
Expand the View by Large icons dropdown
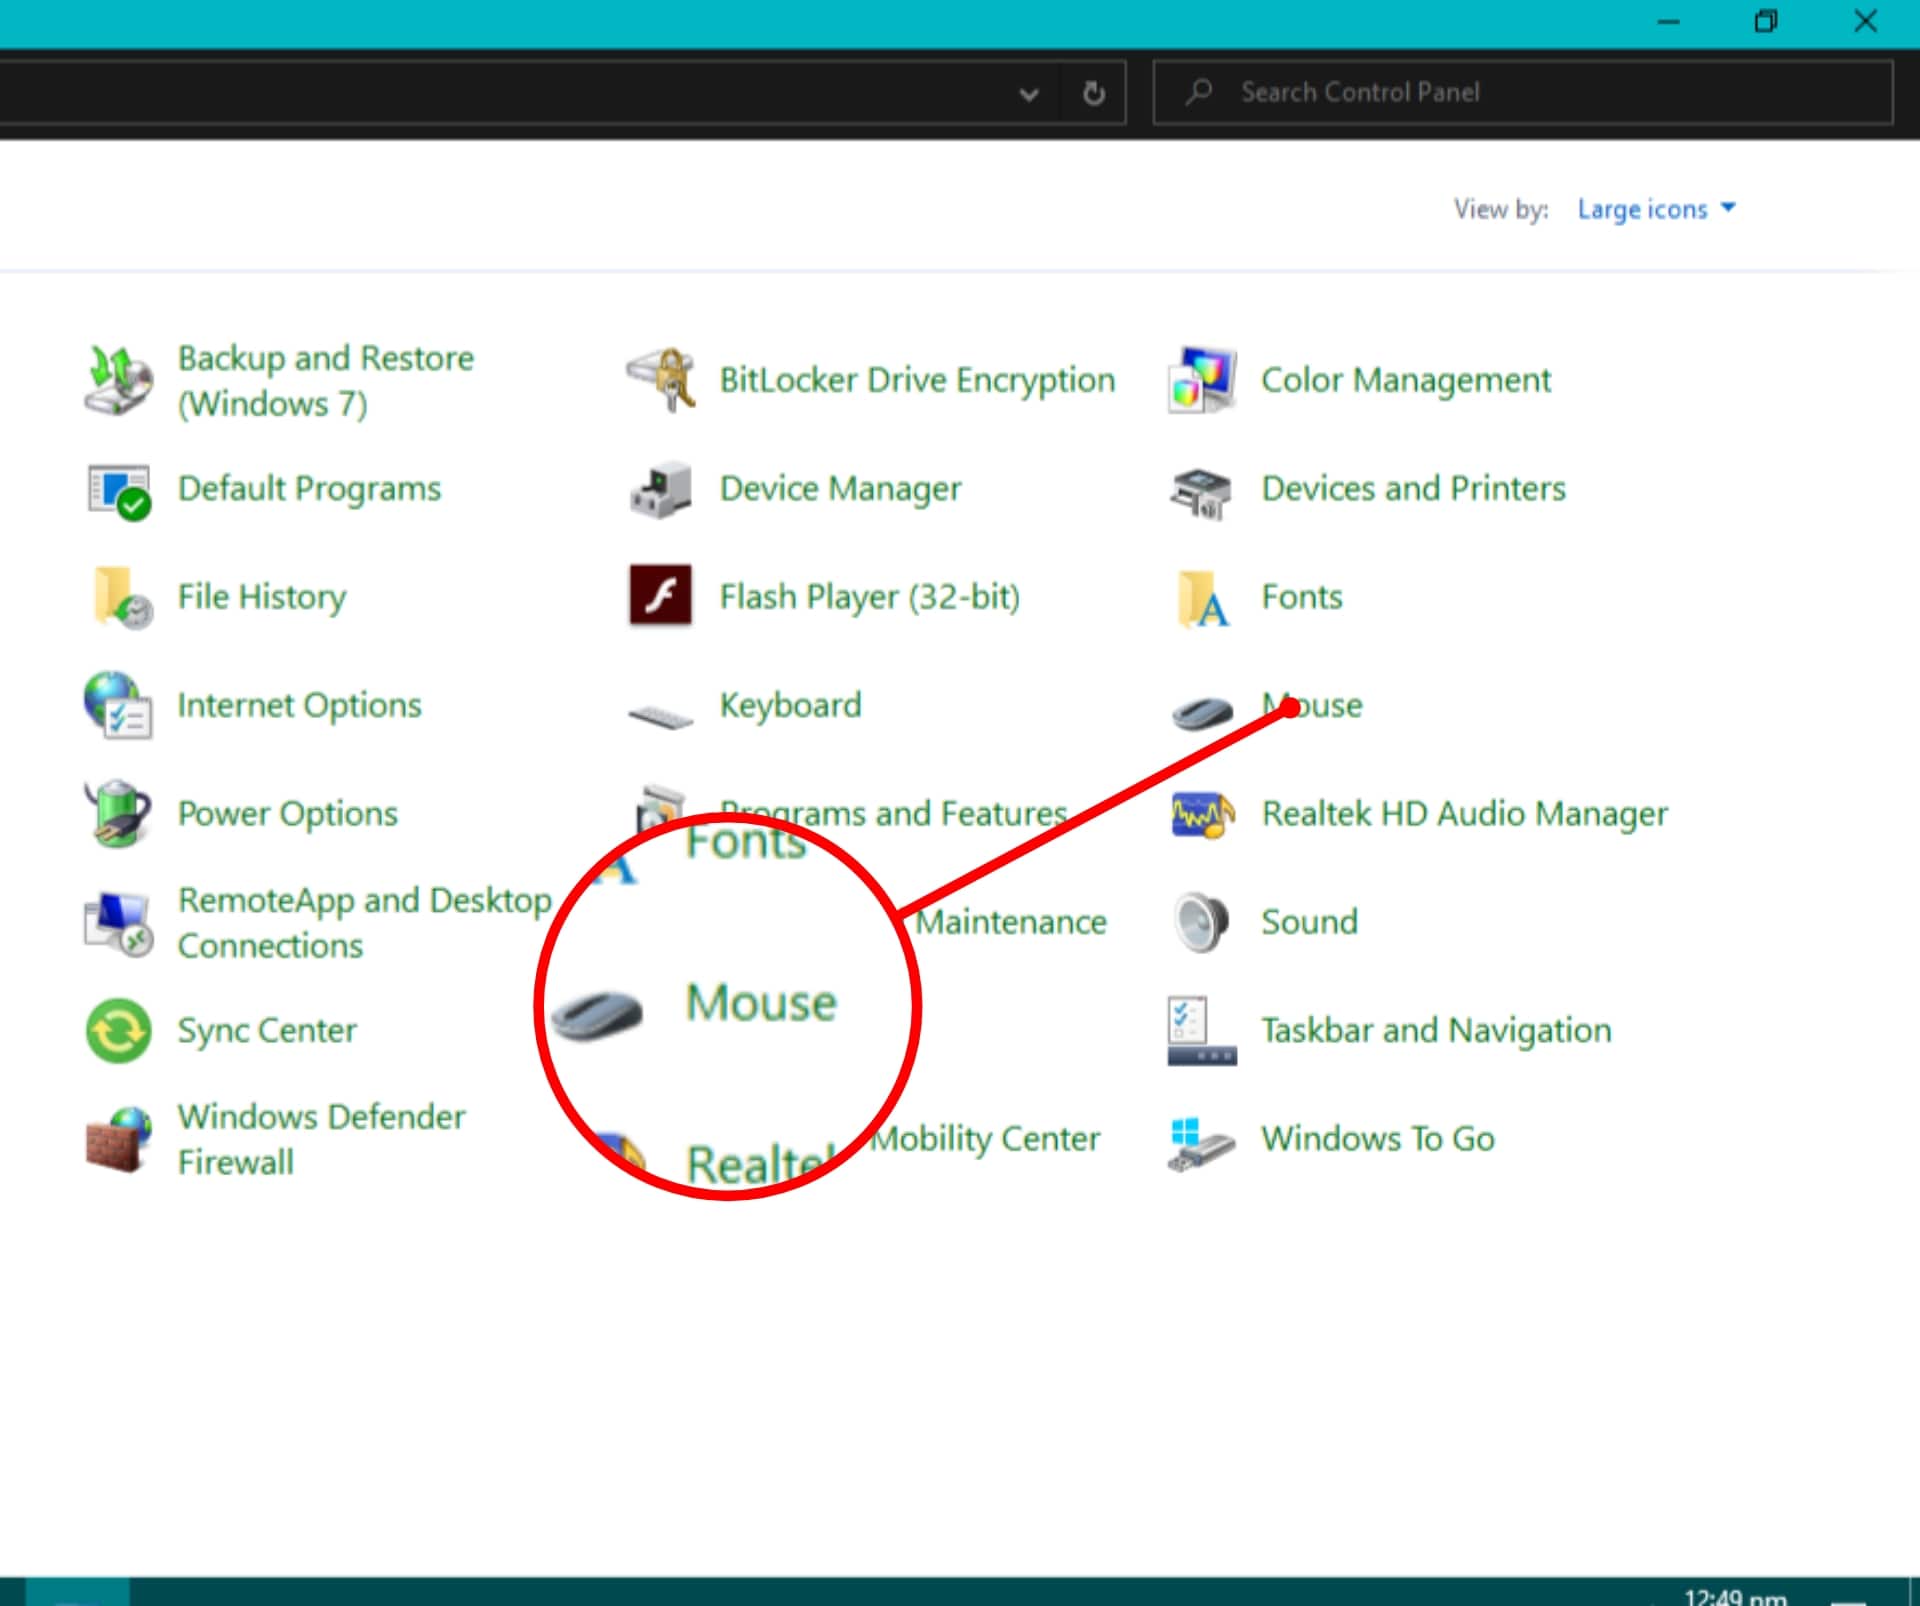pos(1656,209)
